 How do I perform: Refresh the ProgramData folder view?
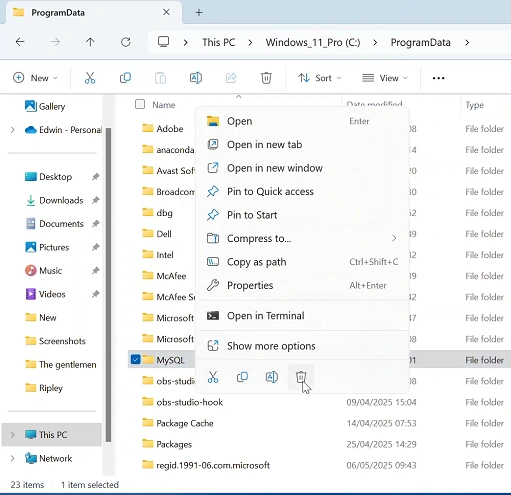[x=126, y=42]
